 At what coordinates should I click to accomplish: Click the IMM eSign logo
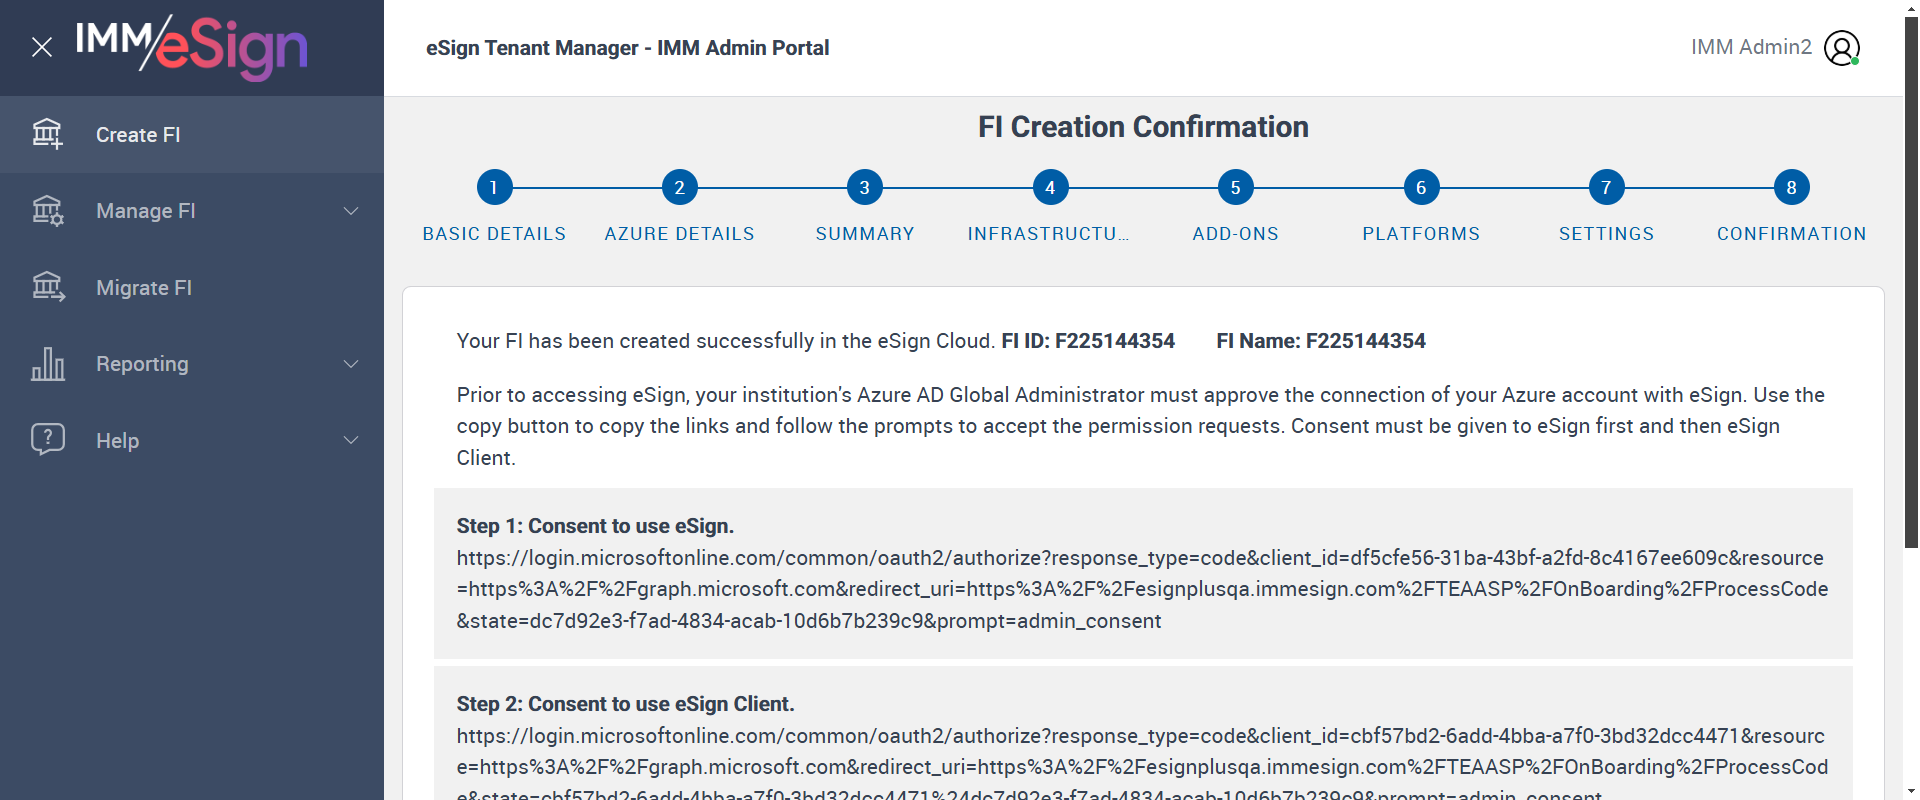[192, 47]
